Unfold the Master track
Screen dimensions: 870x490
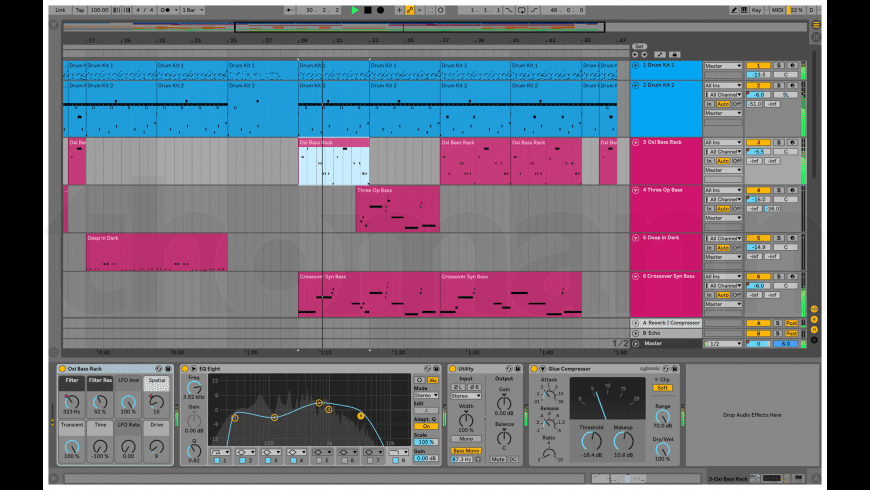[x=635, y=343]
